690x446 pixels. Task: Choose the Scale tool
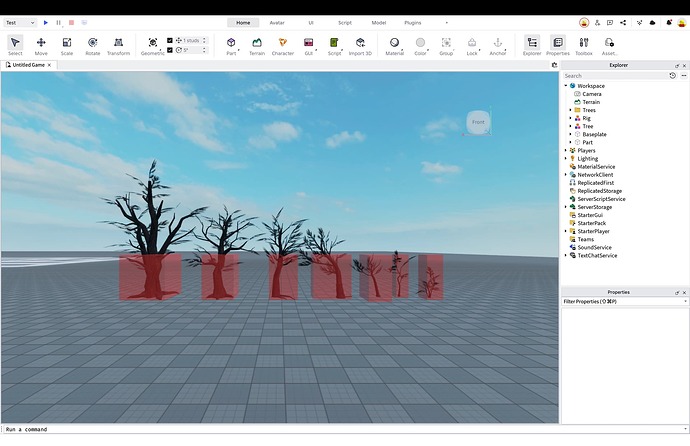pos(67,45)
